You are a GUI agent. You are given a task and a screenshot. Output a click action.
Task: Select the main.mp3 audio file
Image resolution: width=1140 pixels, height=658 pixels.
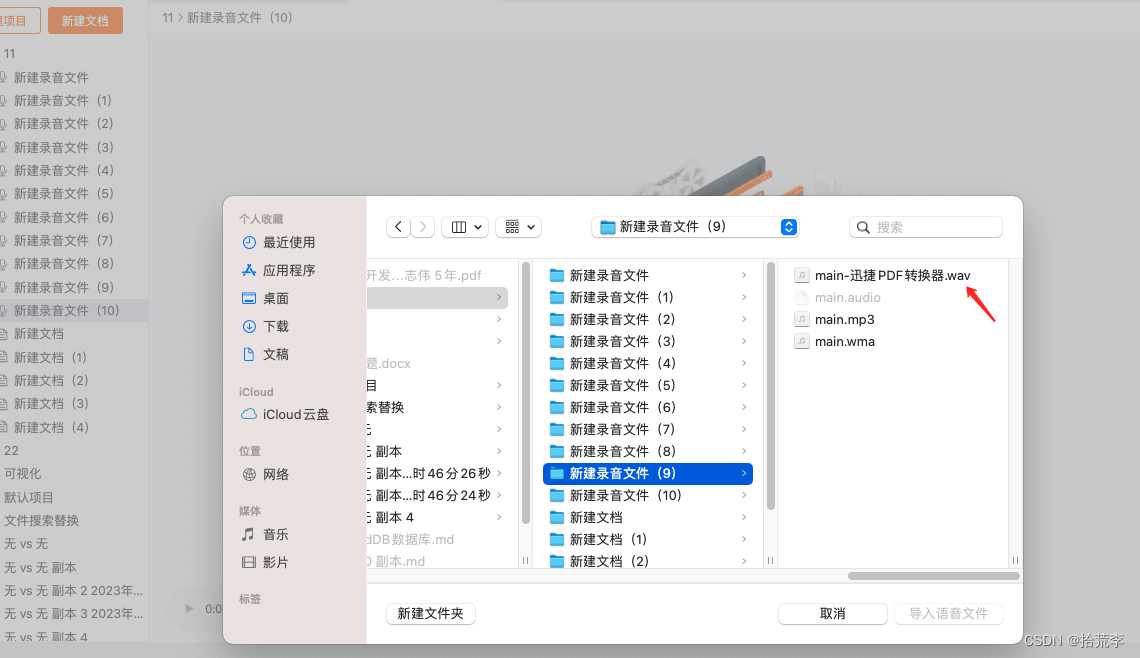pyautogui.click(x=844, y=319)
